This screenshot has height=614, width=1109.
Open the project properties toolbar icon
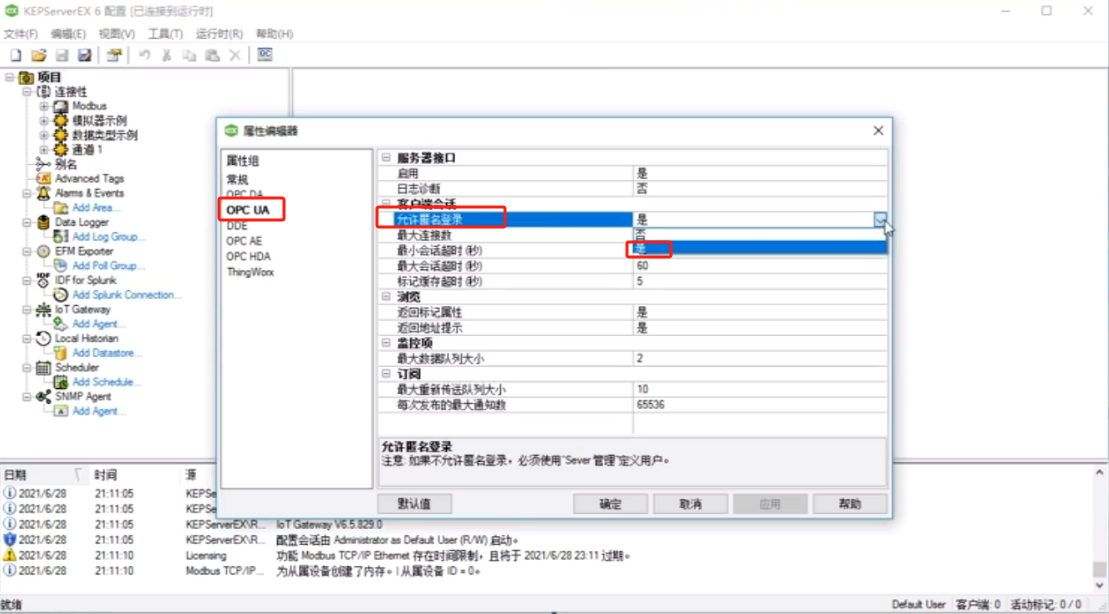[x=114, y=55]
